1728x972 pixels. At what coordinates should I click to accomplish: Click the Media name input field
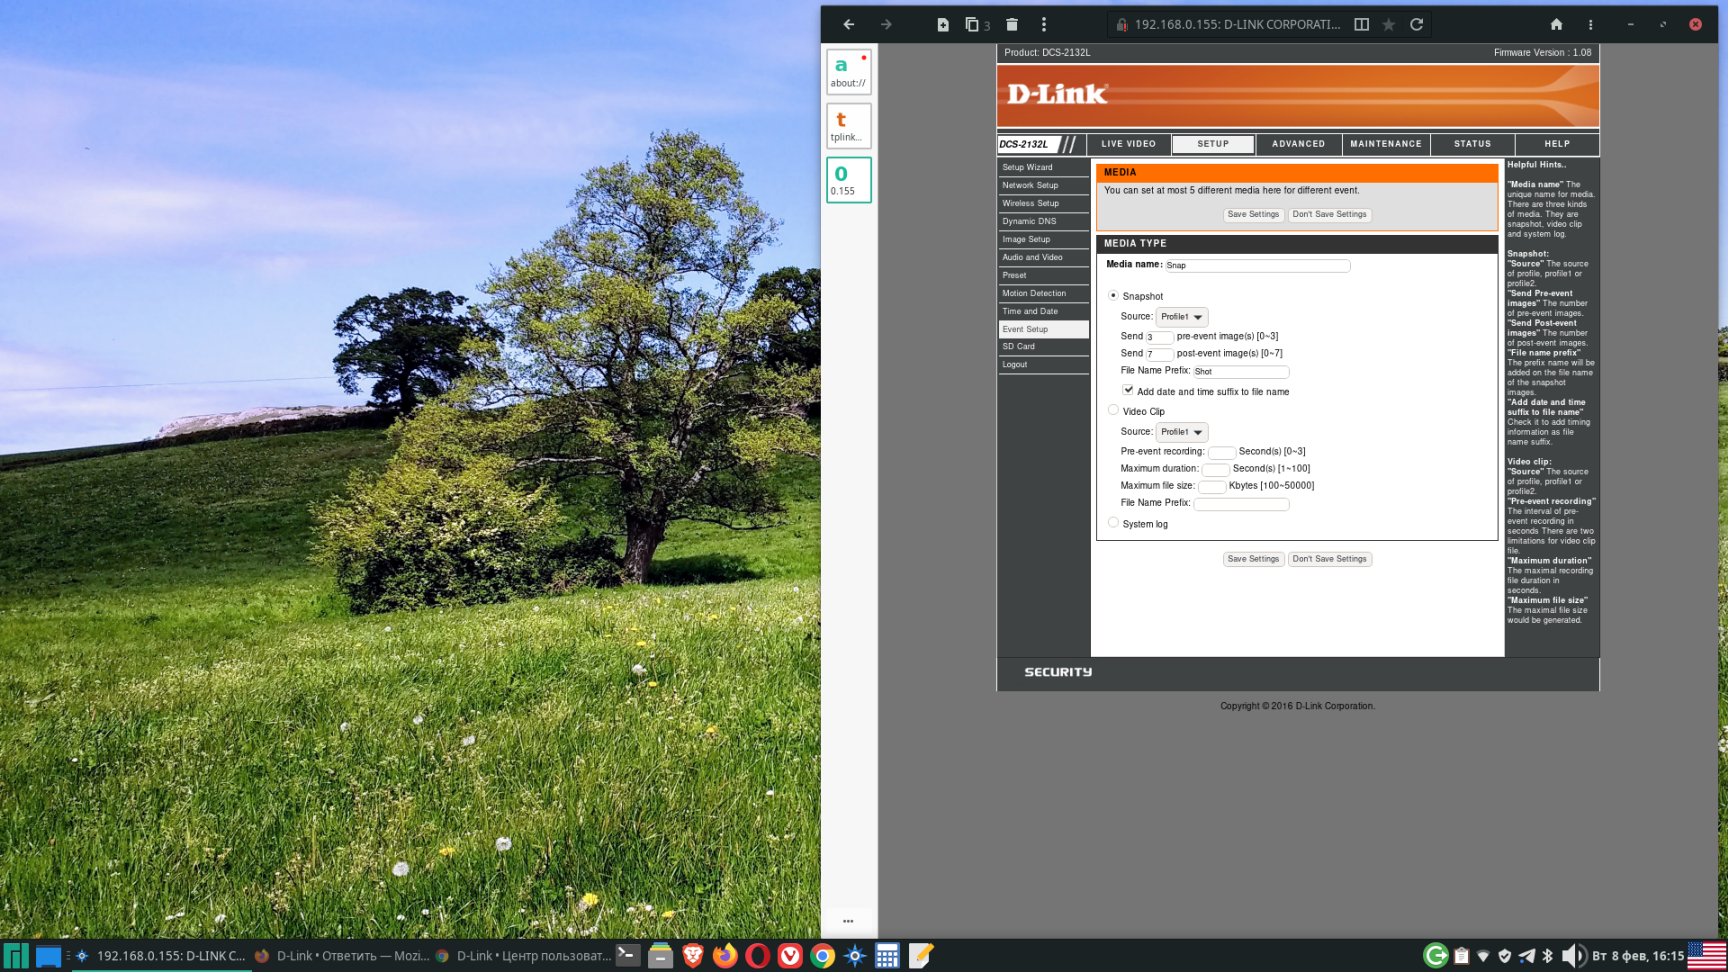1257,266
